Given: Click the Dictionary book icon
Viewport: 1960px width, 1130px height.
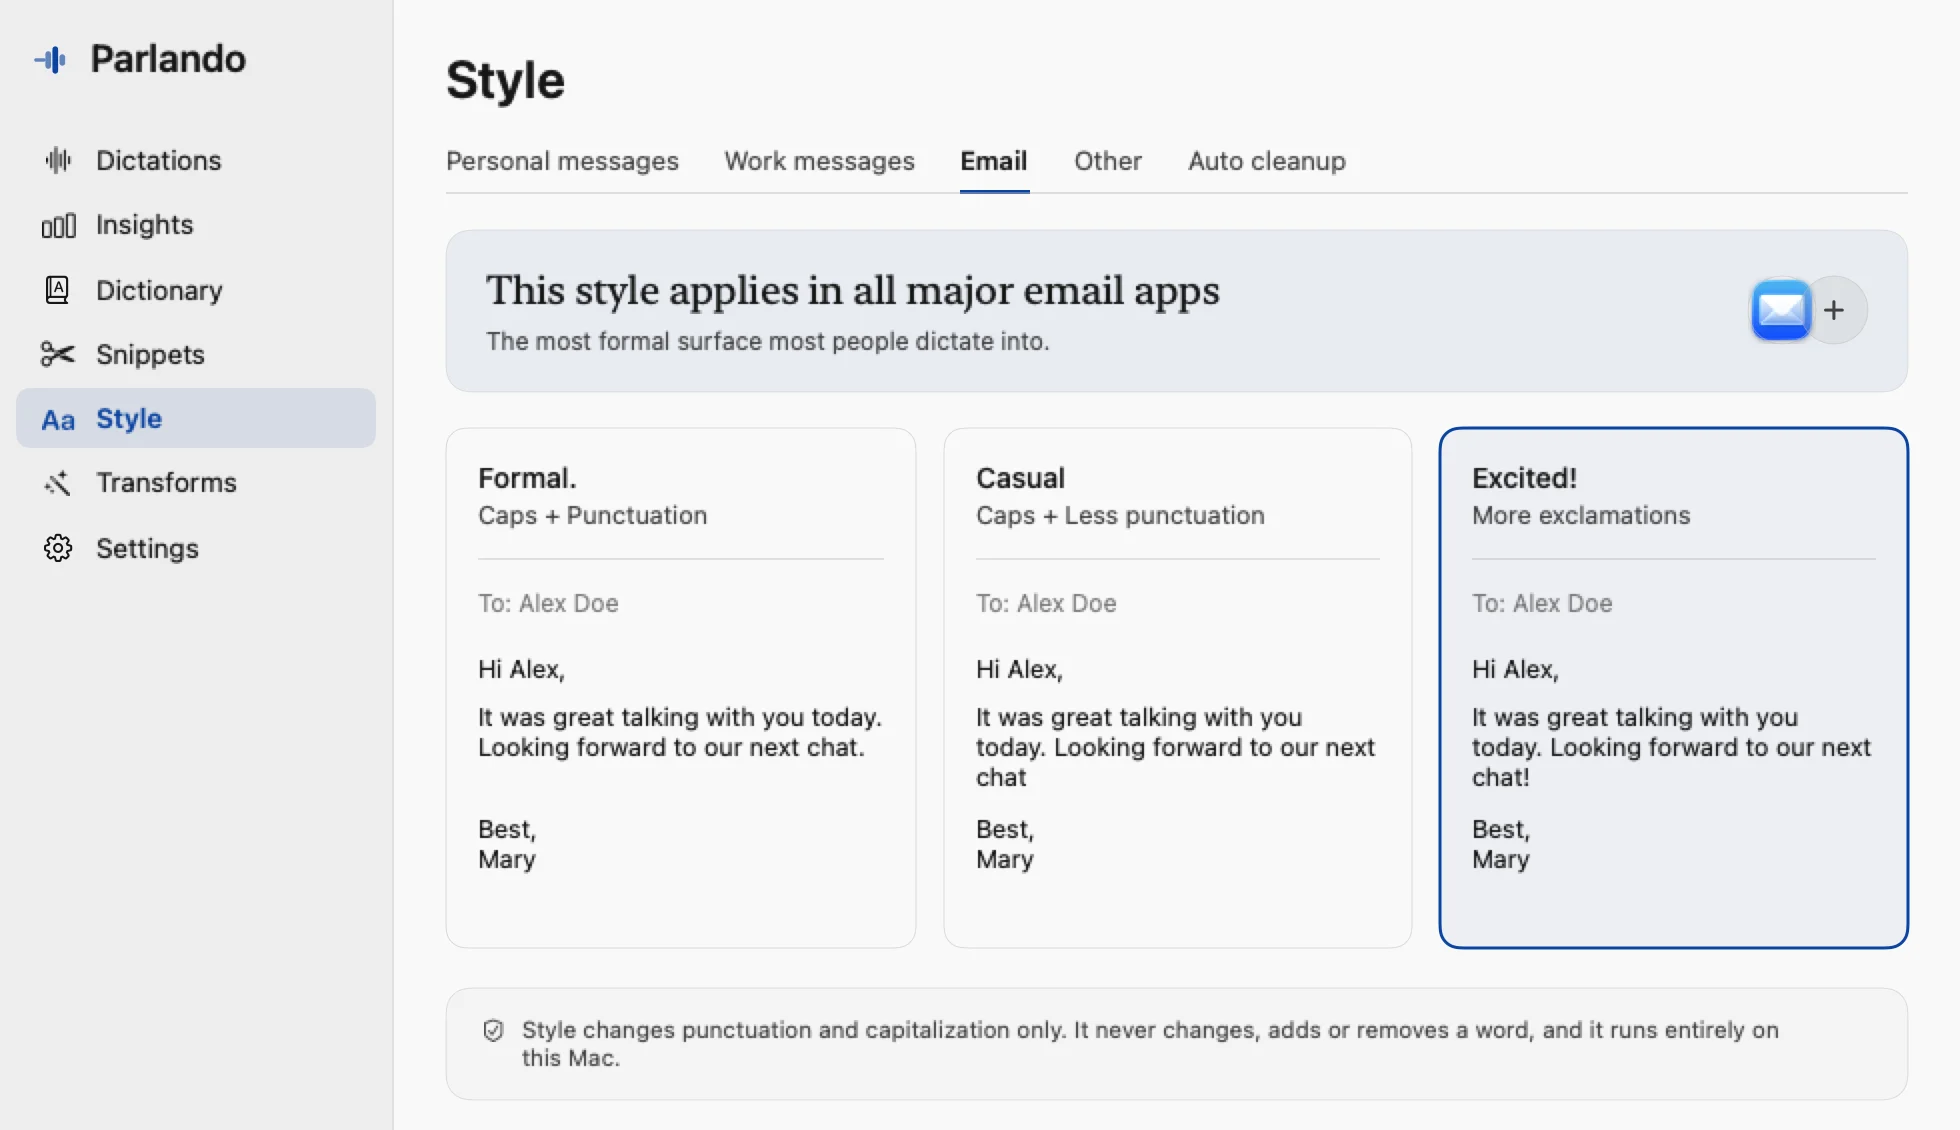Looking at the screenshot, I should [58, 290].
